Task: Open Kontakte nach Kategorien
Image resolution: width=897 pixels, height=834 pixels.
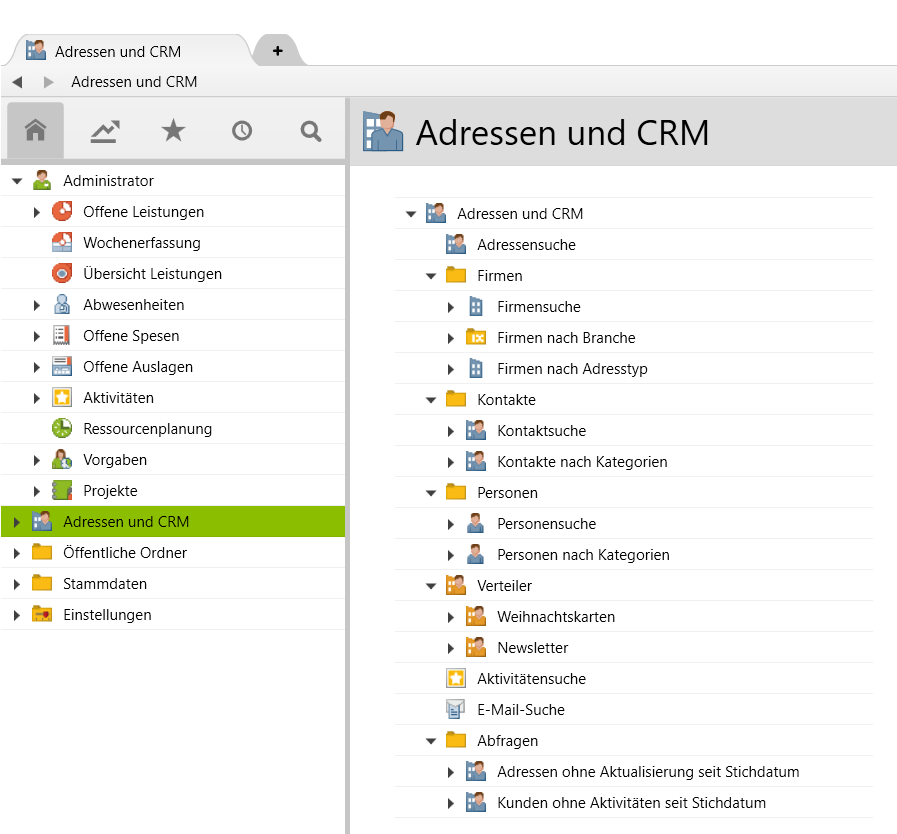Action: 582,462
